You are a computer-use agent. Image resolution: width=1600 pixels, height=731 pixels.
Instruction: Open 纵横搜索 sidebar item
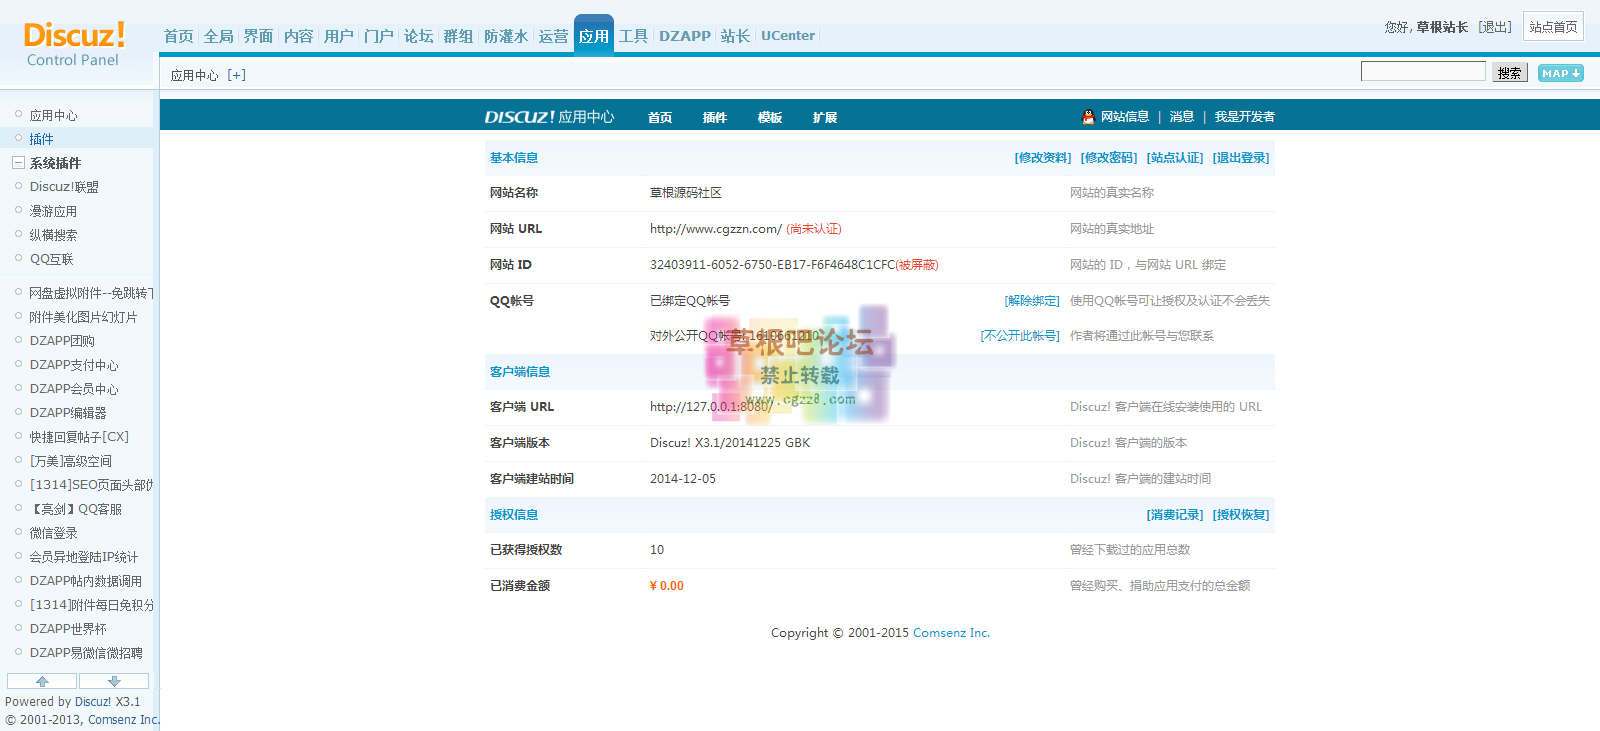(x=53, y=235)
